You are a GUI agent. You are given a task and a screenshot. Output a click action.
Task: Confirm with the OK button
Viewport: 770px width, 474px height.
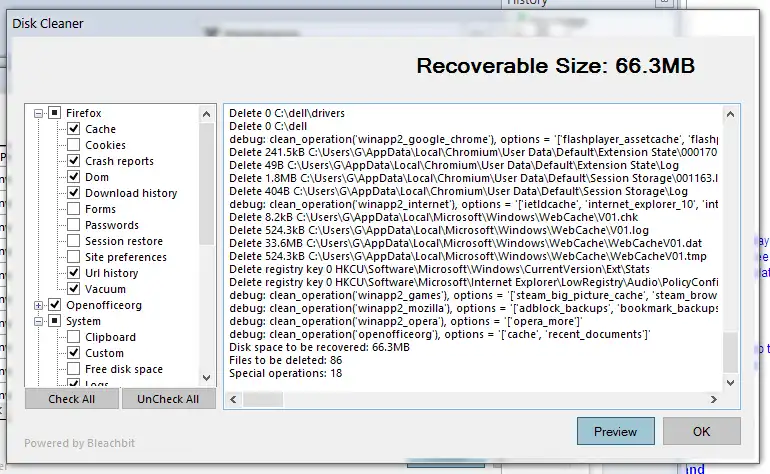[x=702, y=431]
